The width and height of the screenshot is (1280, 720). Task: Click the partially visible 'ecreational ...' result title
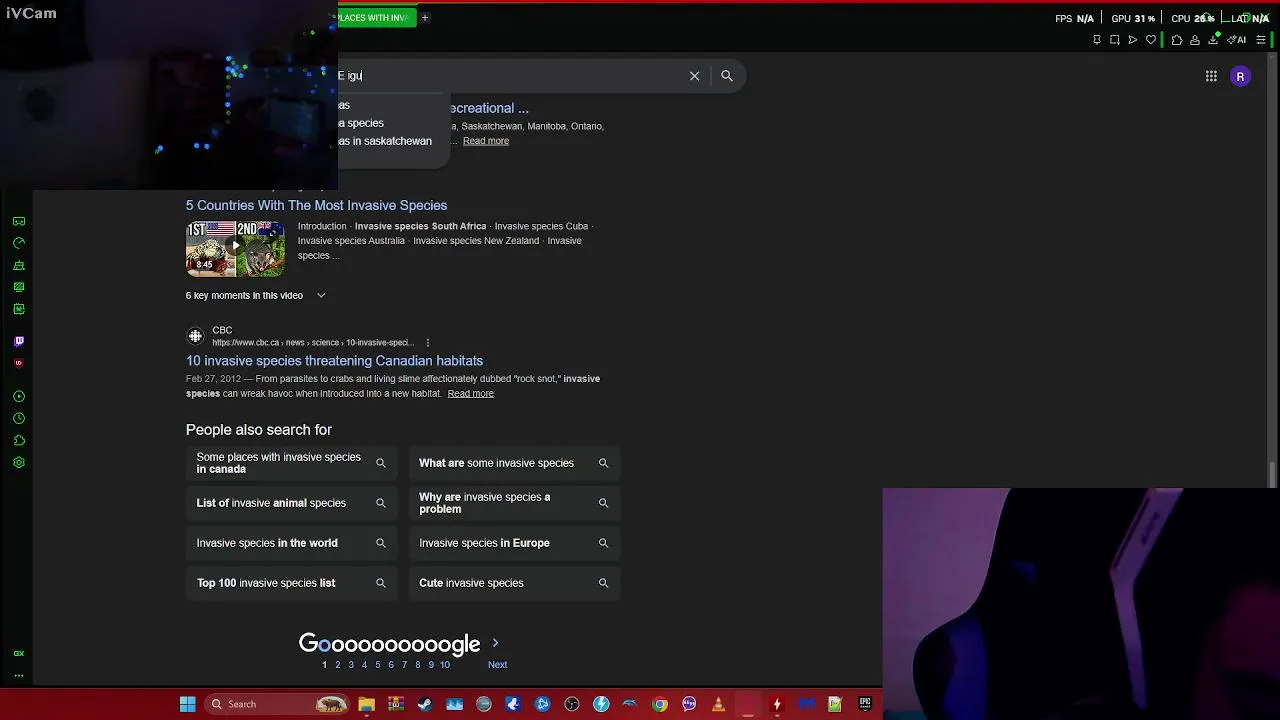tap(488, 108)
